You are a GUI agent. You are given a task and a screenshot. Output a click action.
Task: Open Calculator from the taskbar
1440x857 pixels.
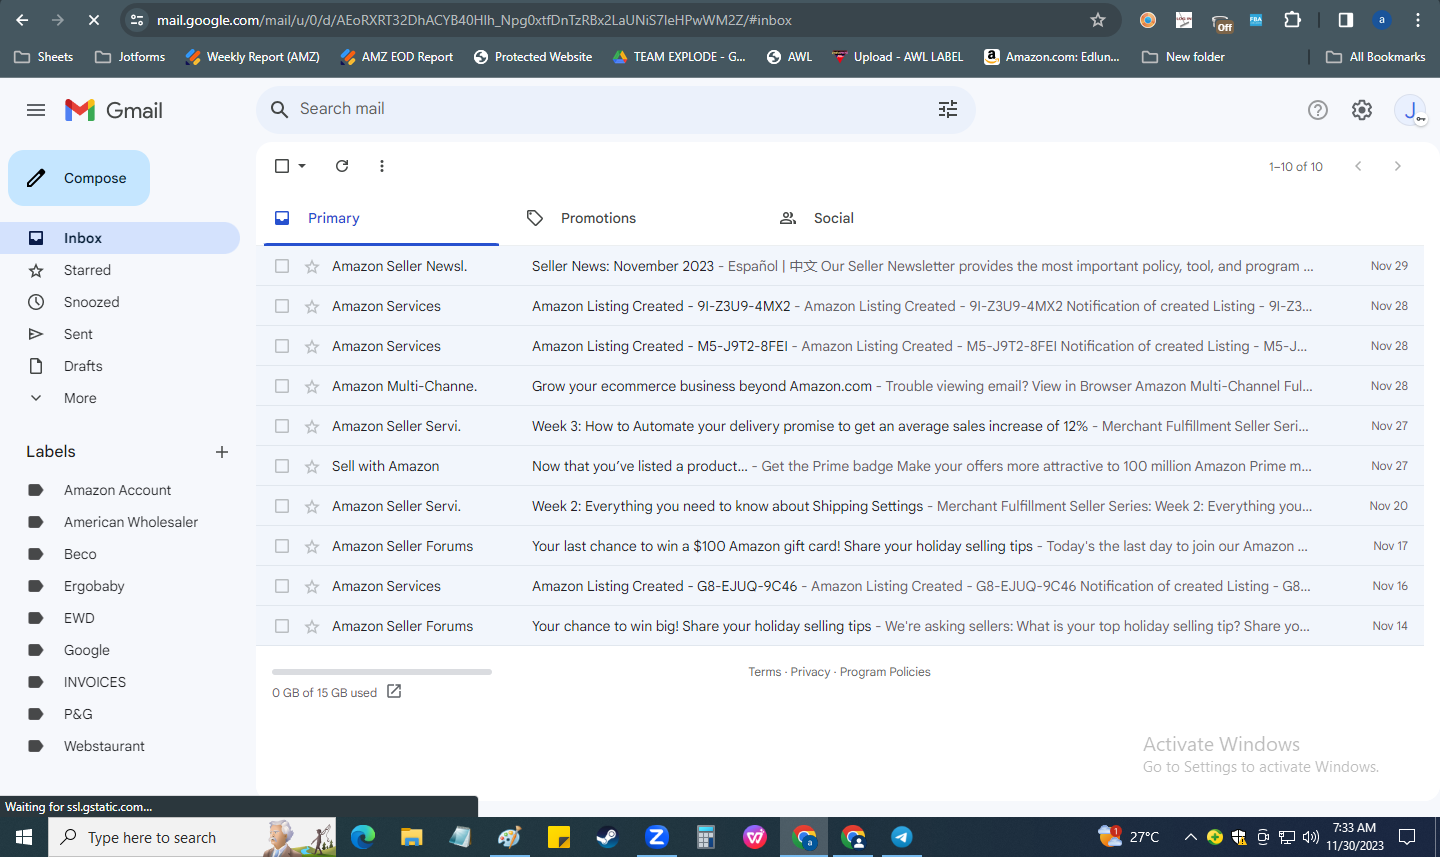(x=705, y=837)
